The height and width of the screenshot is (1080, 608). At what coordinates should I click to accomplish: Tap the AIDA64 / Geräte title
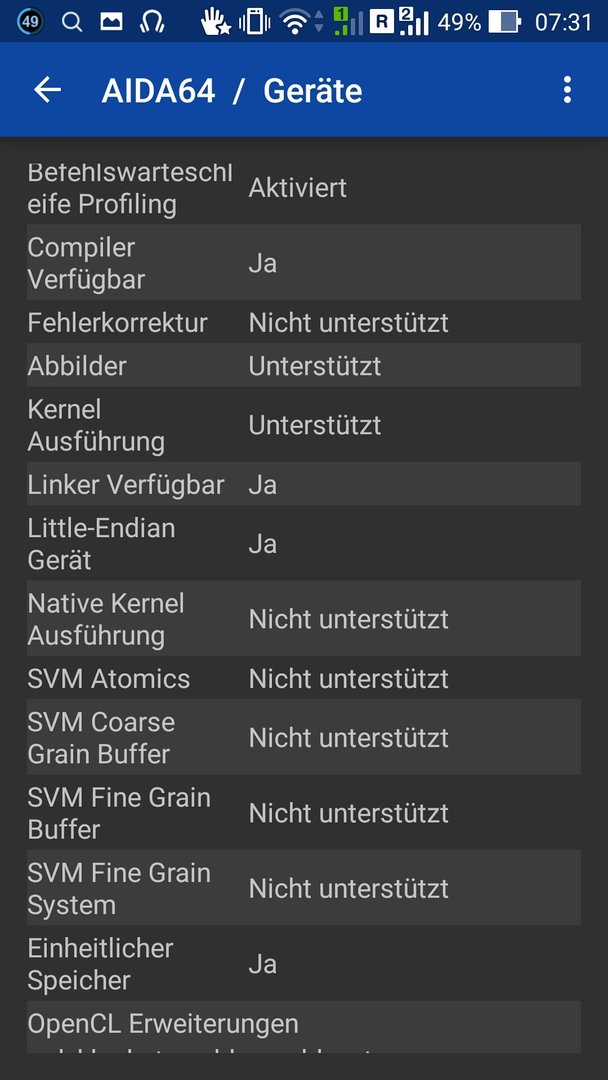pyautogui.click(x=232, y=91)
